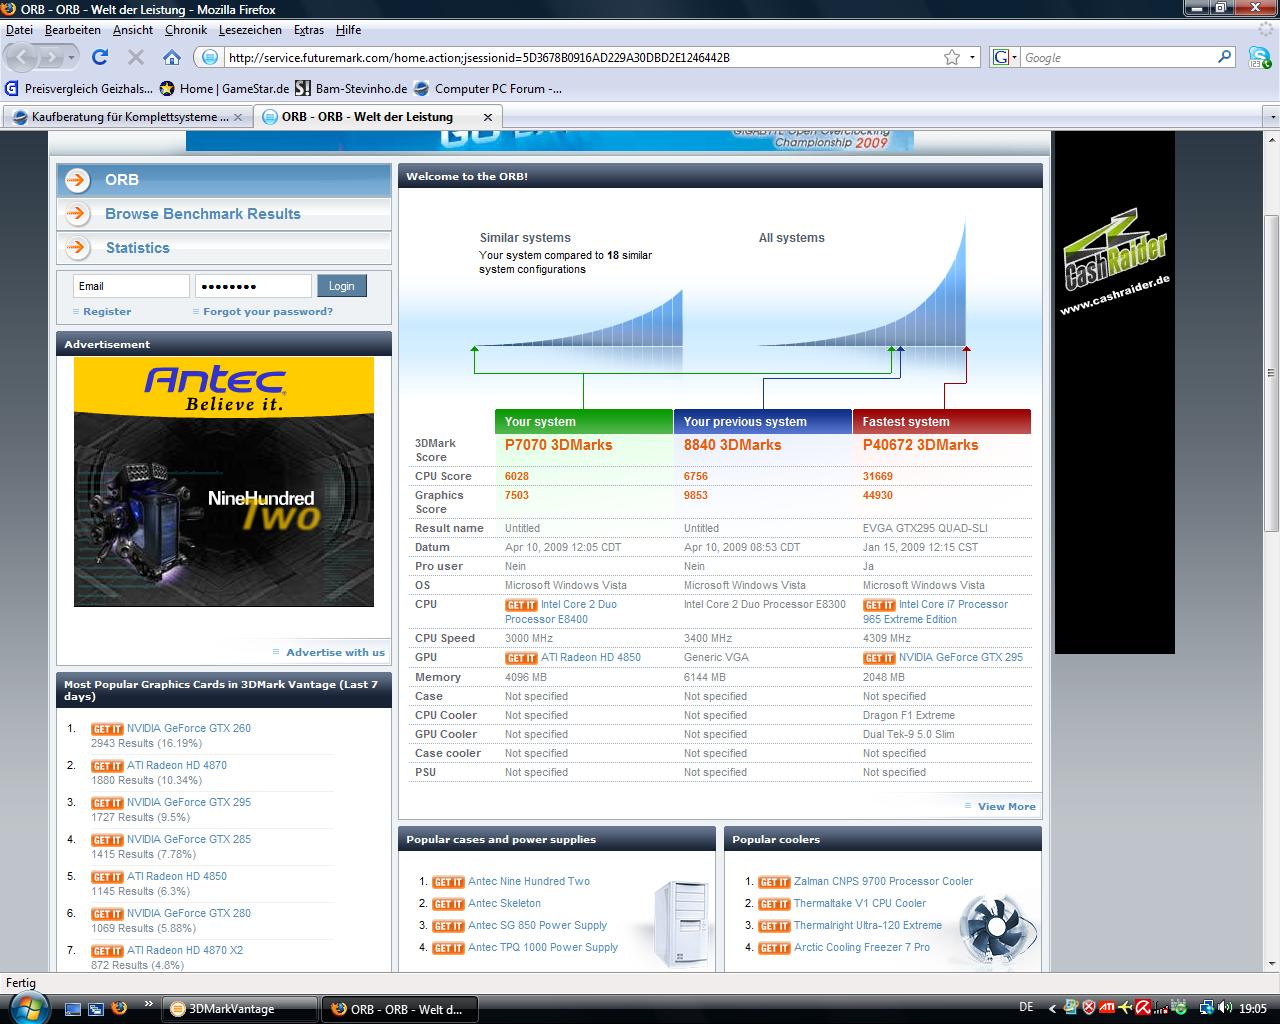1280x1024 pixels.
Task: Close the ORB - Welt der Leistung tab
Action: tap(488, 117)
